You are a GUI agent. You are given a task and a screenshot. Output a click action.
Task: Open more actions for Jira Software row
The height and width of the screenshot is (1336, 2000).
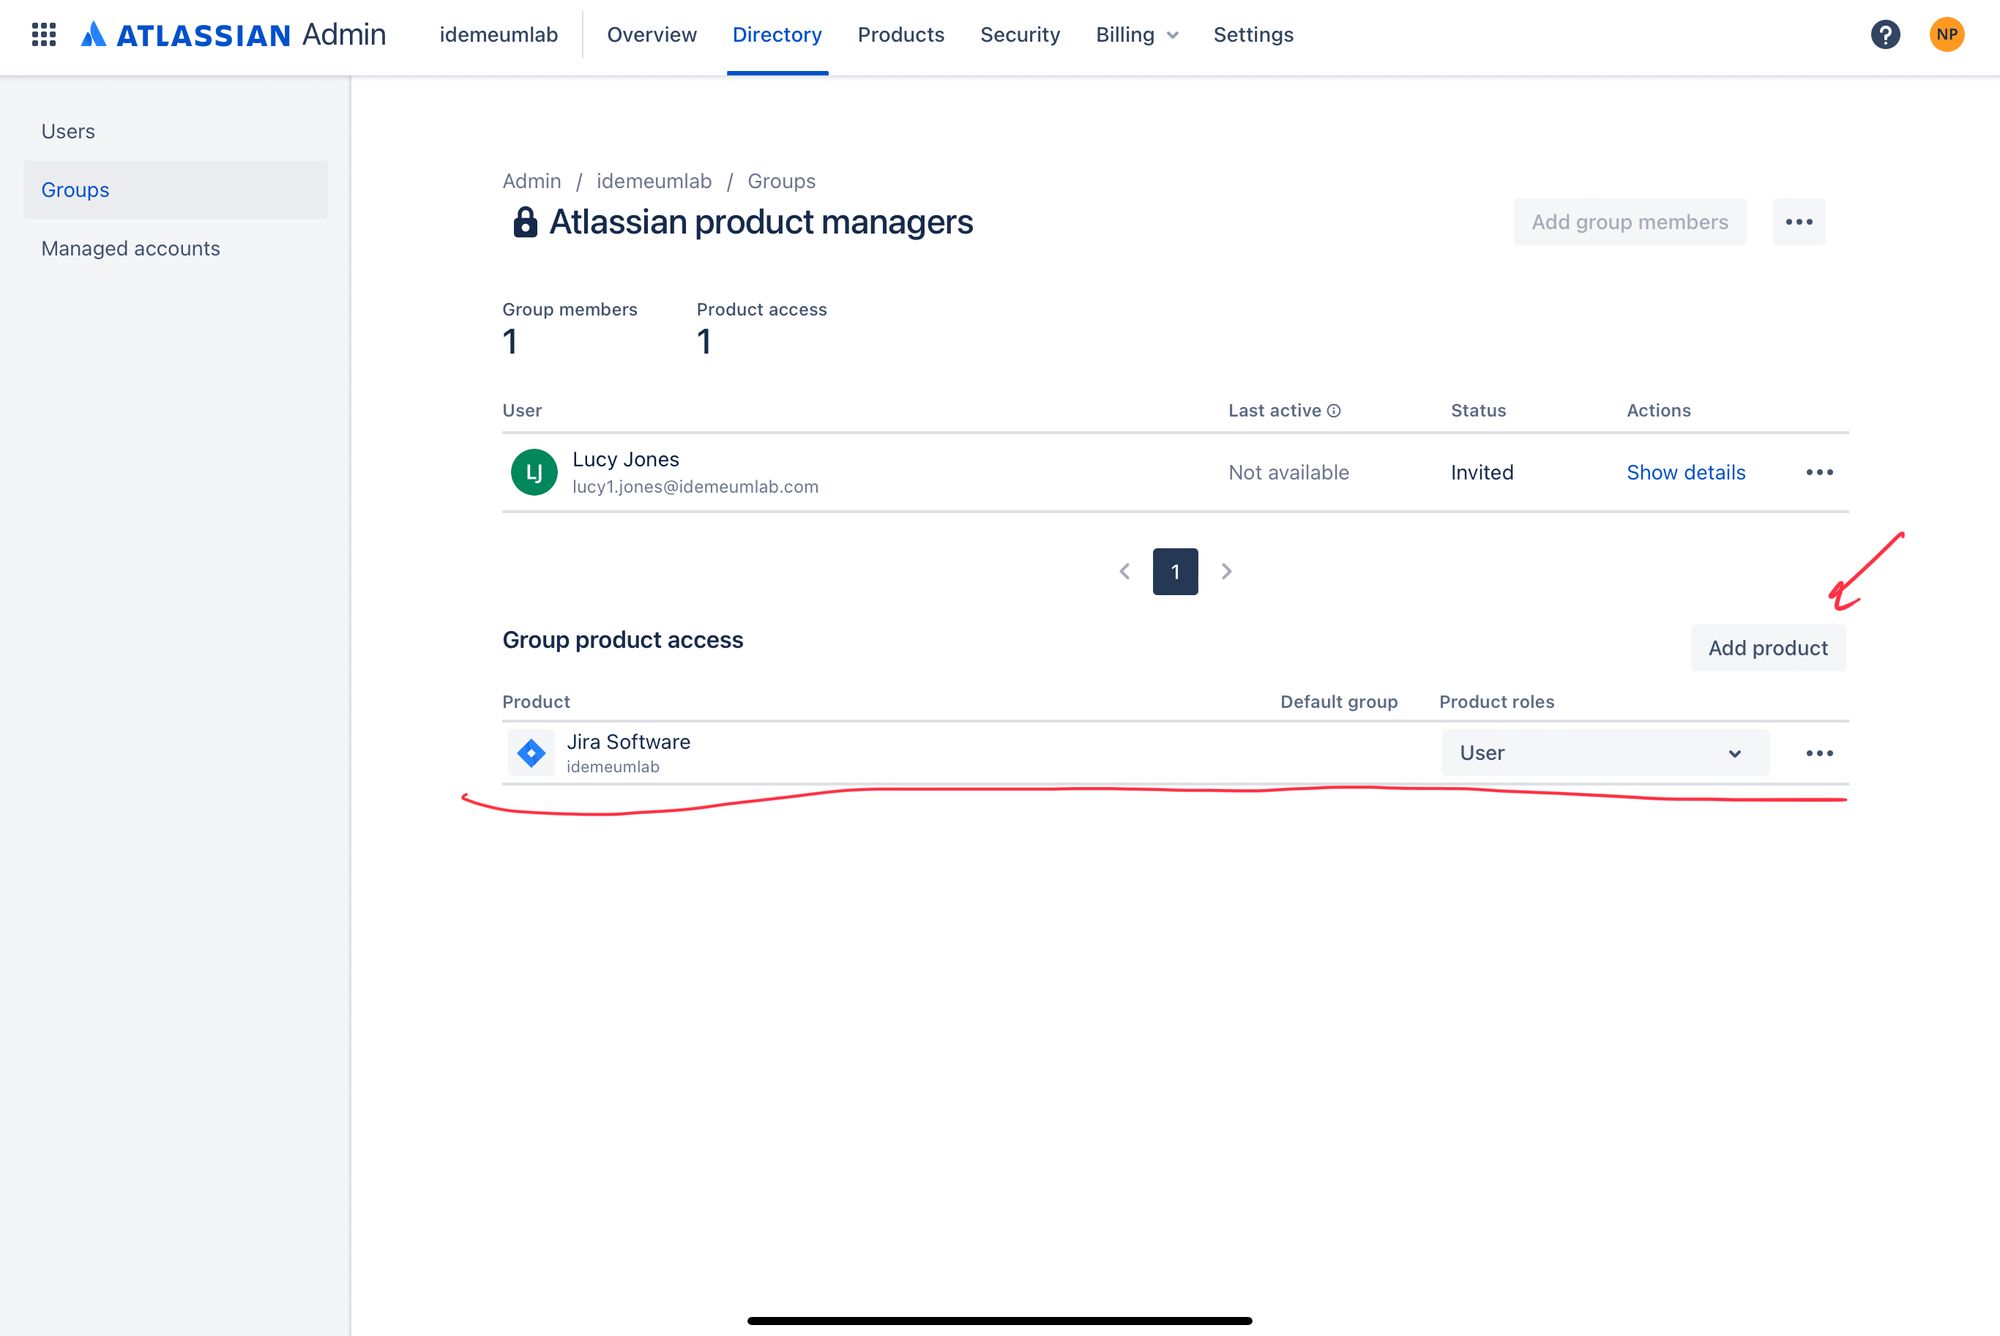tap(1819, 753)
